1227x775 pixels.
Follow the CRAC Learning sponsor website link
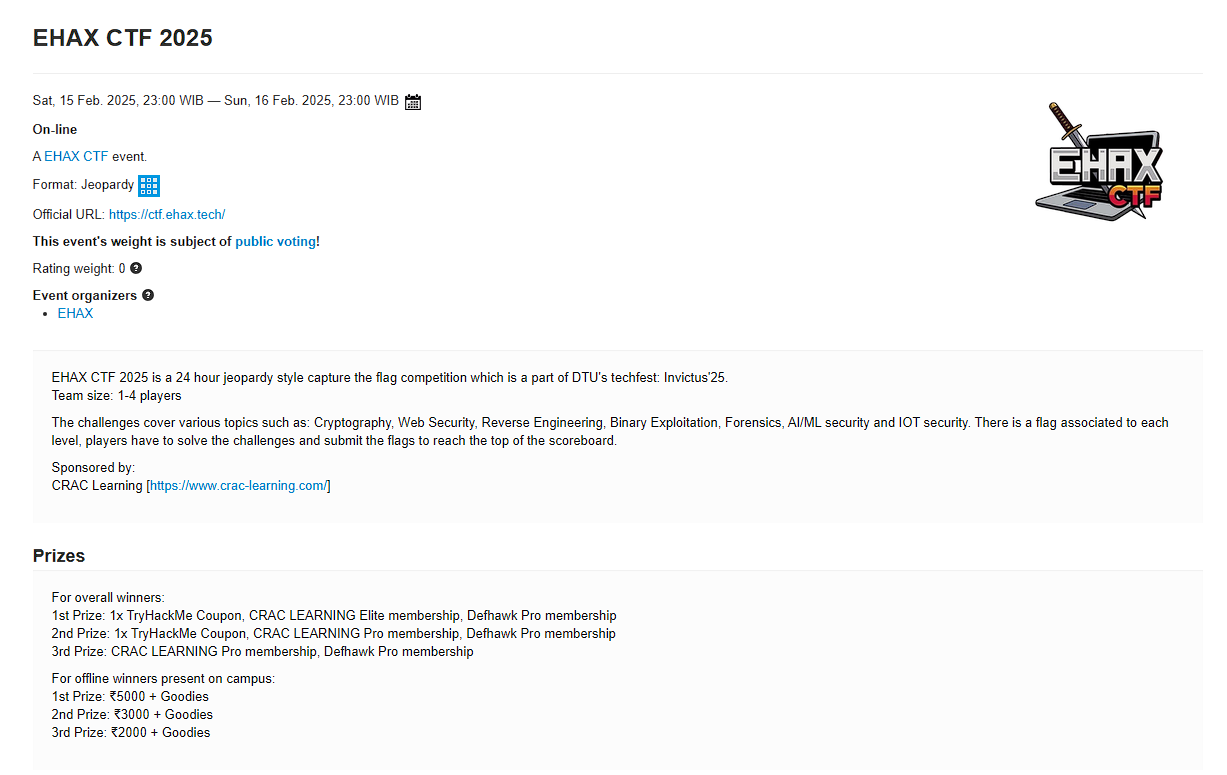pos(238,486)
